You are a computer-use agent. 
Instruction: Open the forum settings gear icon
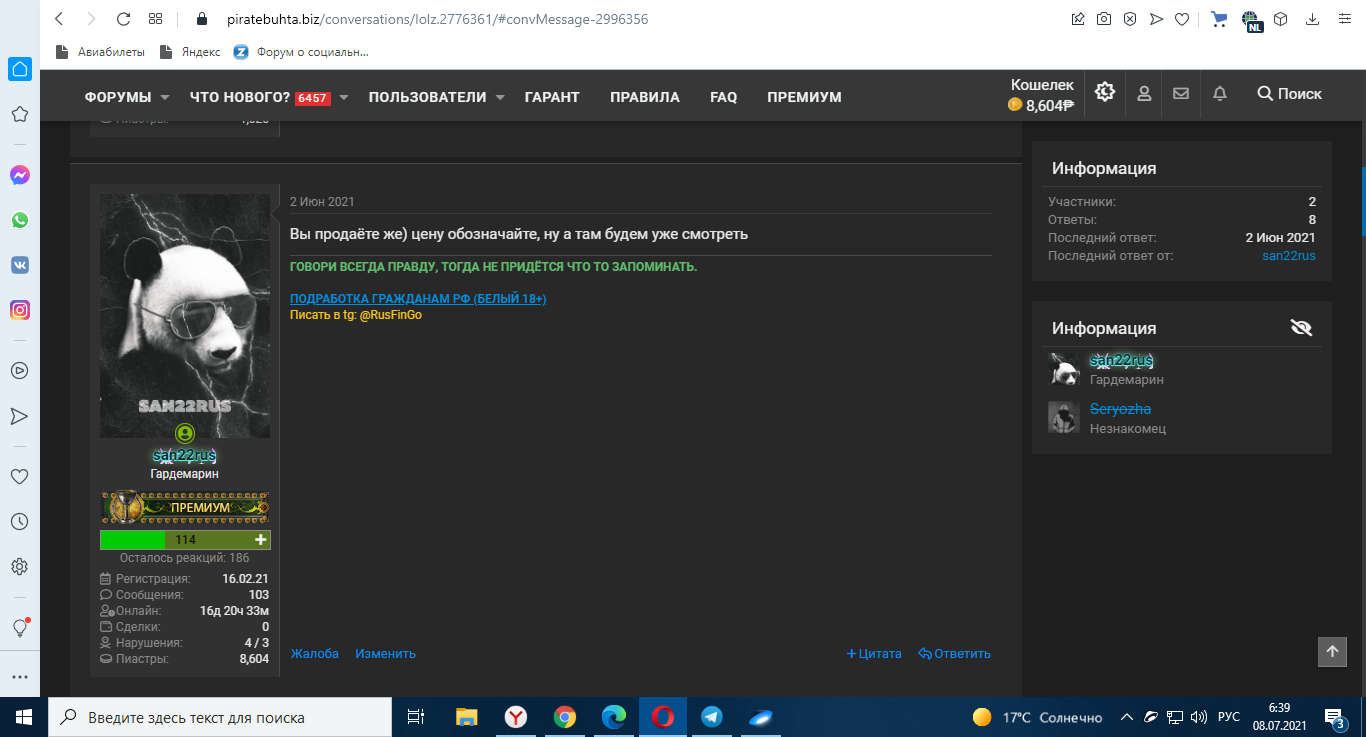[1104, 92]
